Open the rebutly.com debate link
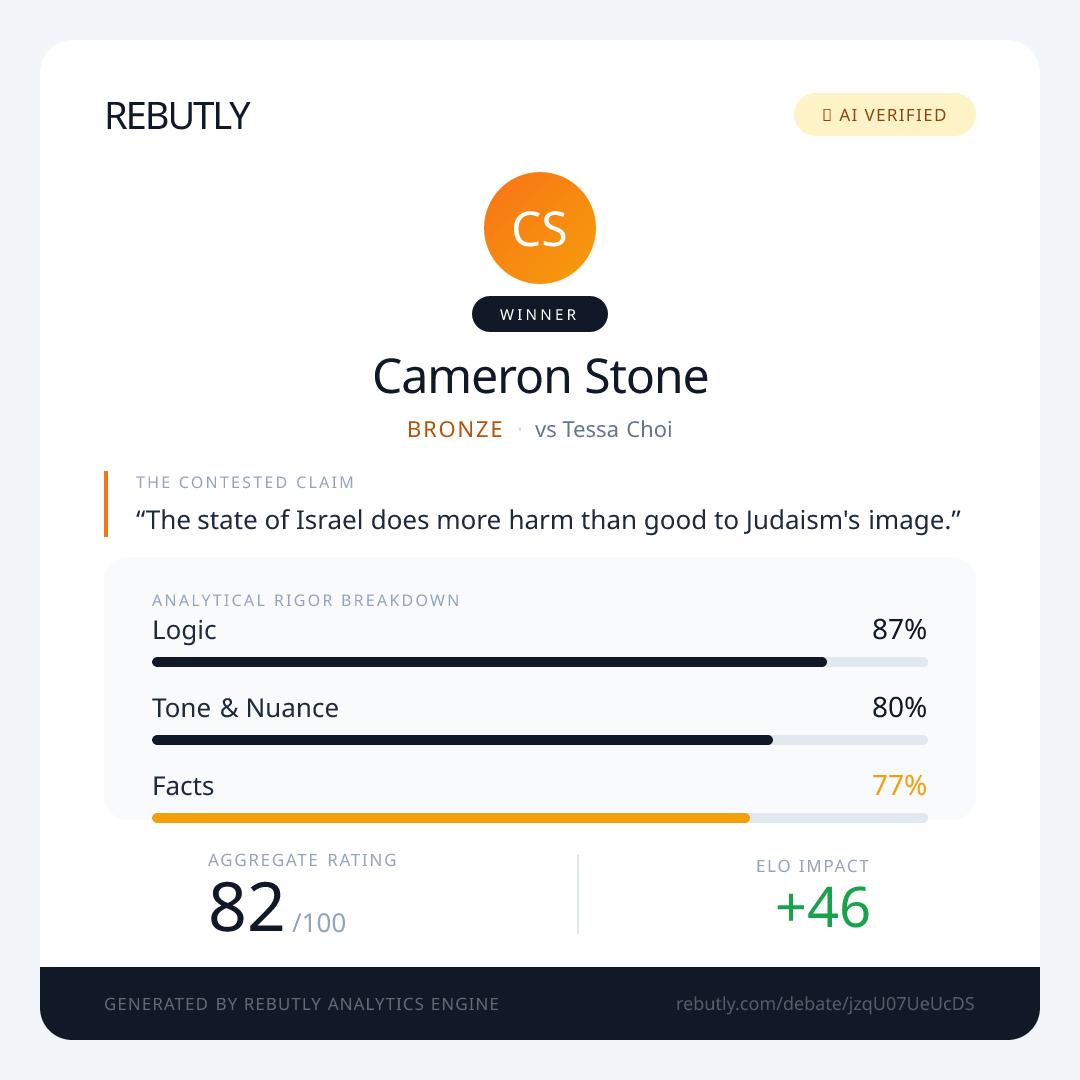Image resolution: width=1080 pixels, height=1080 pixels. (x=825, y=1004)
